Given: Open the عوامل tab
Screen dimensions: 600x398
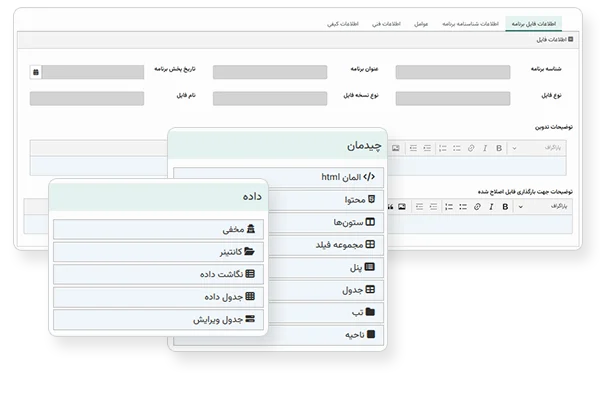Looking at the screenshot, I should 421,24.
